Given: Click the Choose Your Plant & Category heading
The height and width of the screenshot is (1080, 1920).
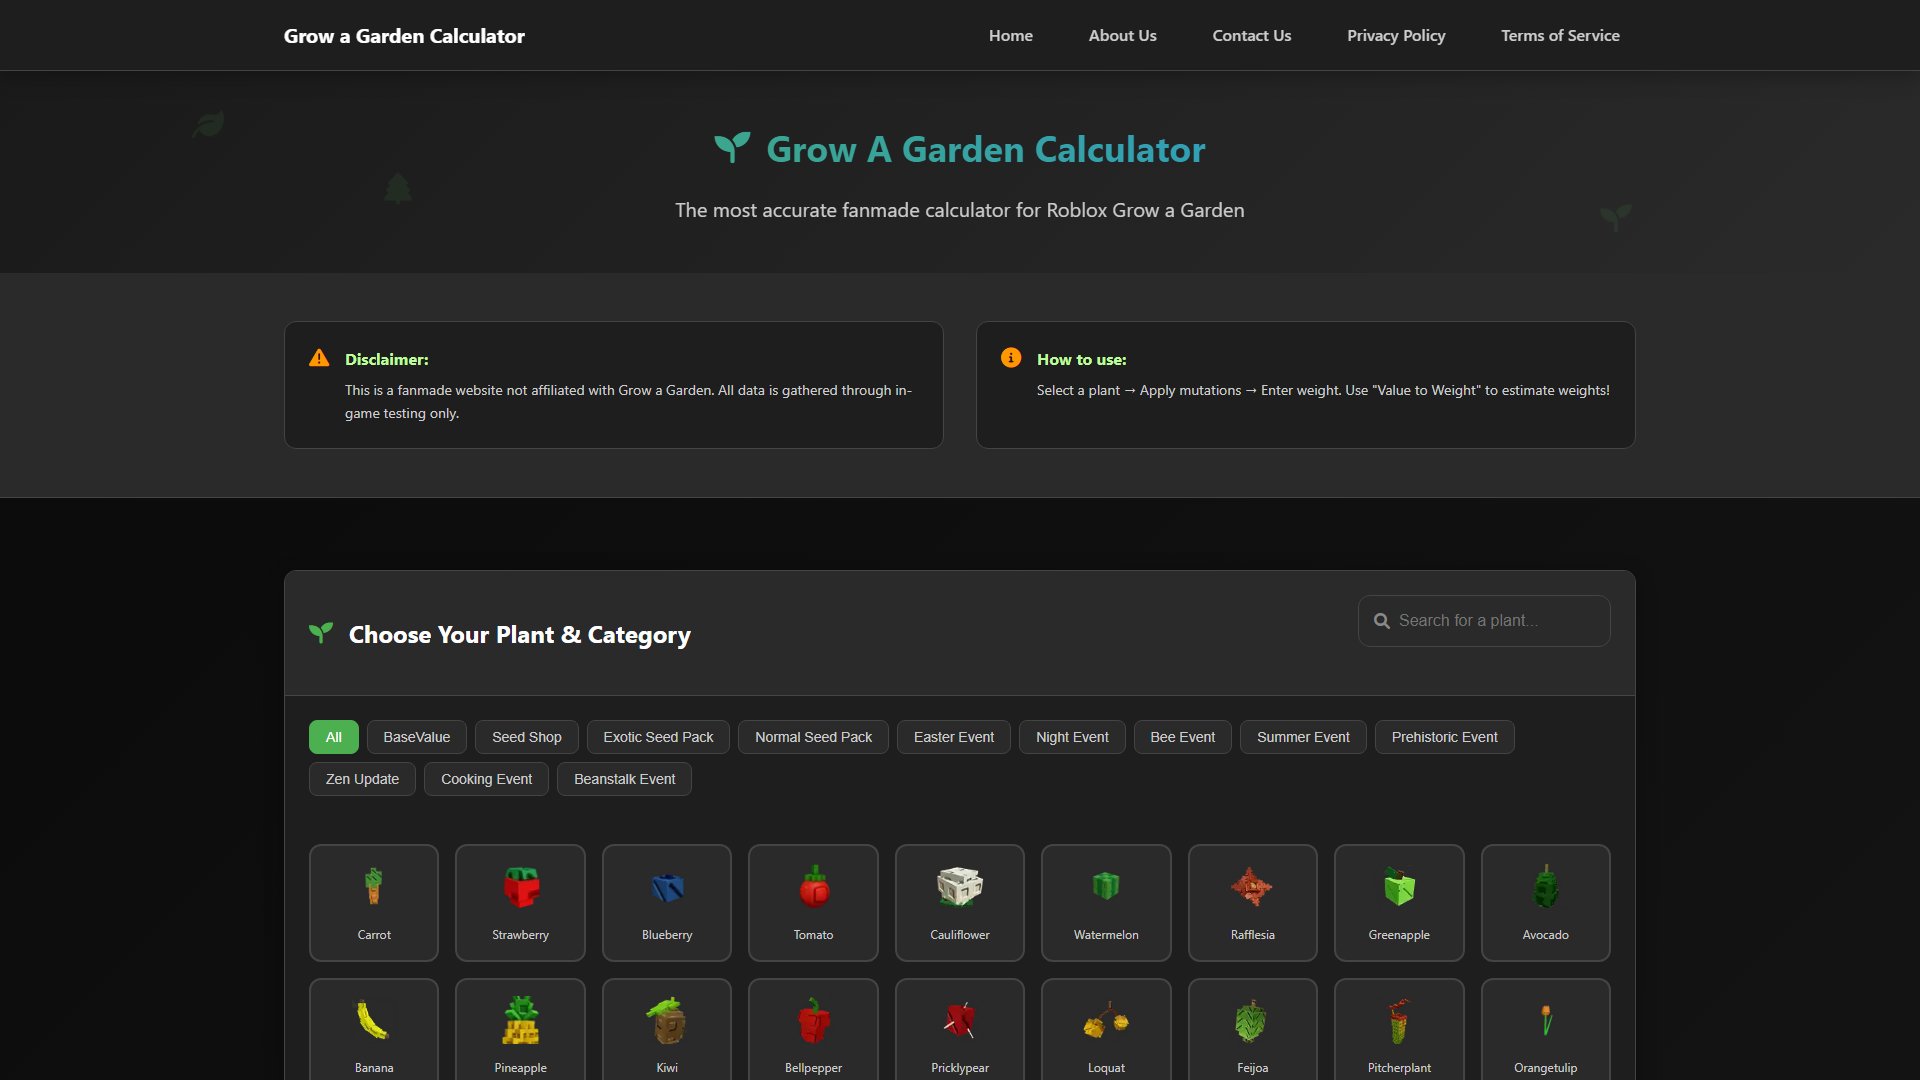Looking at the screenshot, I should (x=520, y=635).
